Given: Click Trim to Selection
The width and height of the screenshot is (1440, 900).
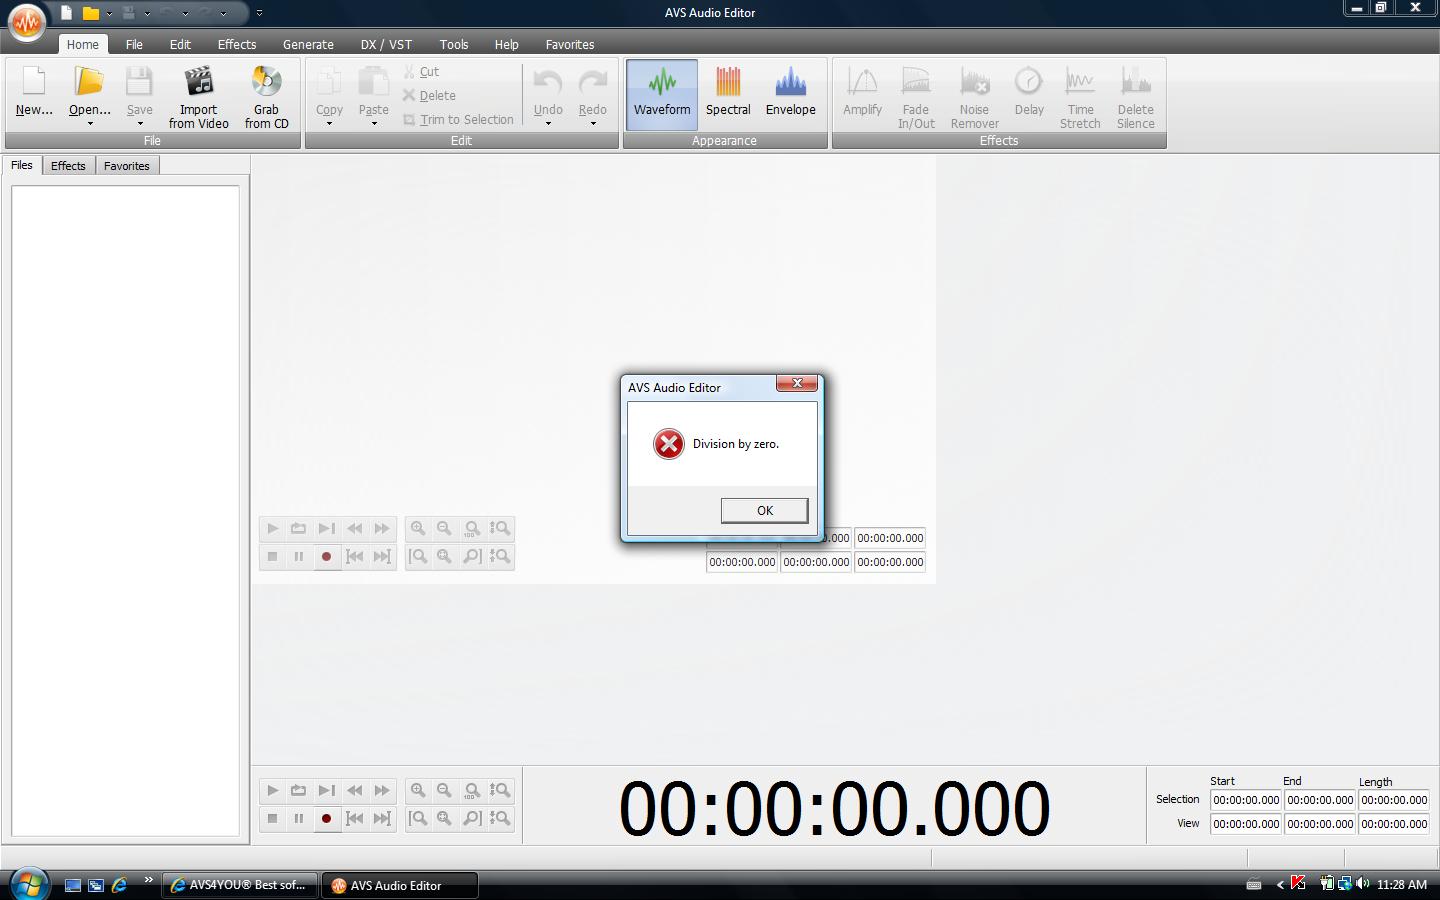Looking at the screenshot, I should (x=458, y=120).
